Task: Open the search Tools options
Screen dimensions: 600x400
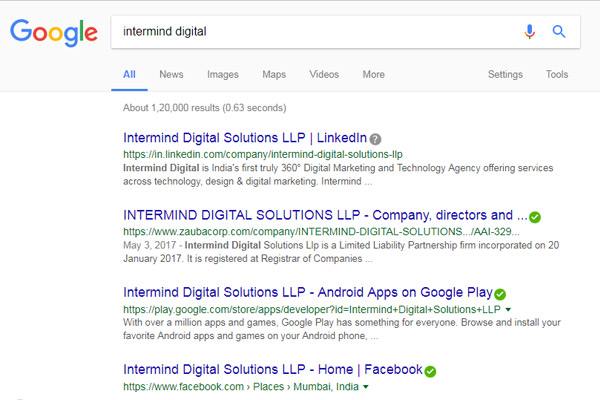Action: point(557,74)
